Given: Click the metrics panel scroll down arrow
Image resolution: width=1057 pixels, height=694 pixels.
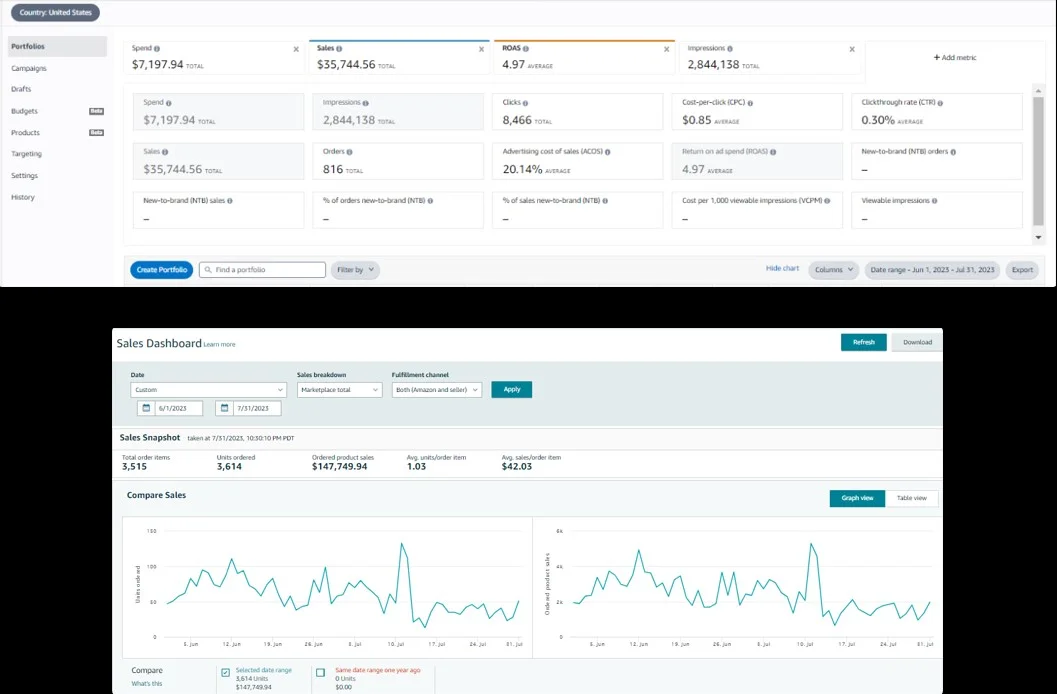Looking at the screenshot, I should [1038, 237].
